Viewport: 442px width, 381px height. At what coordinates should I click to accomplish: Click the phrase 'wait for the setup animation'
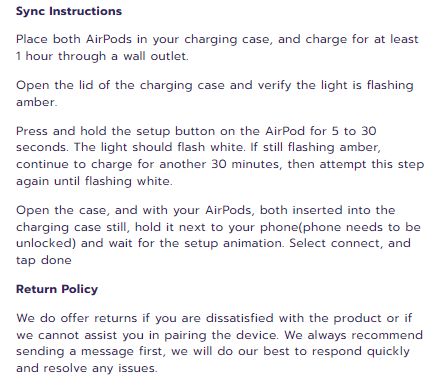click(195, 243)
